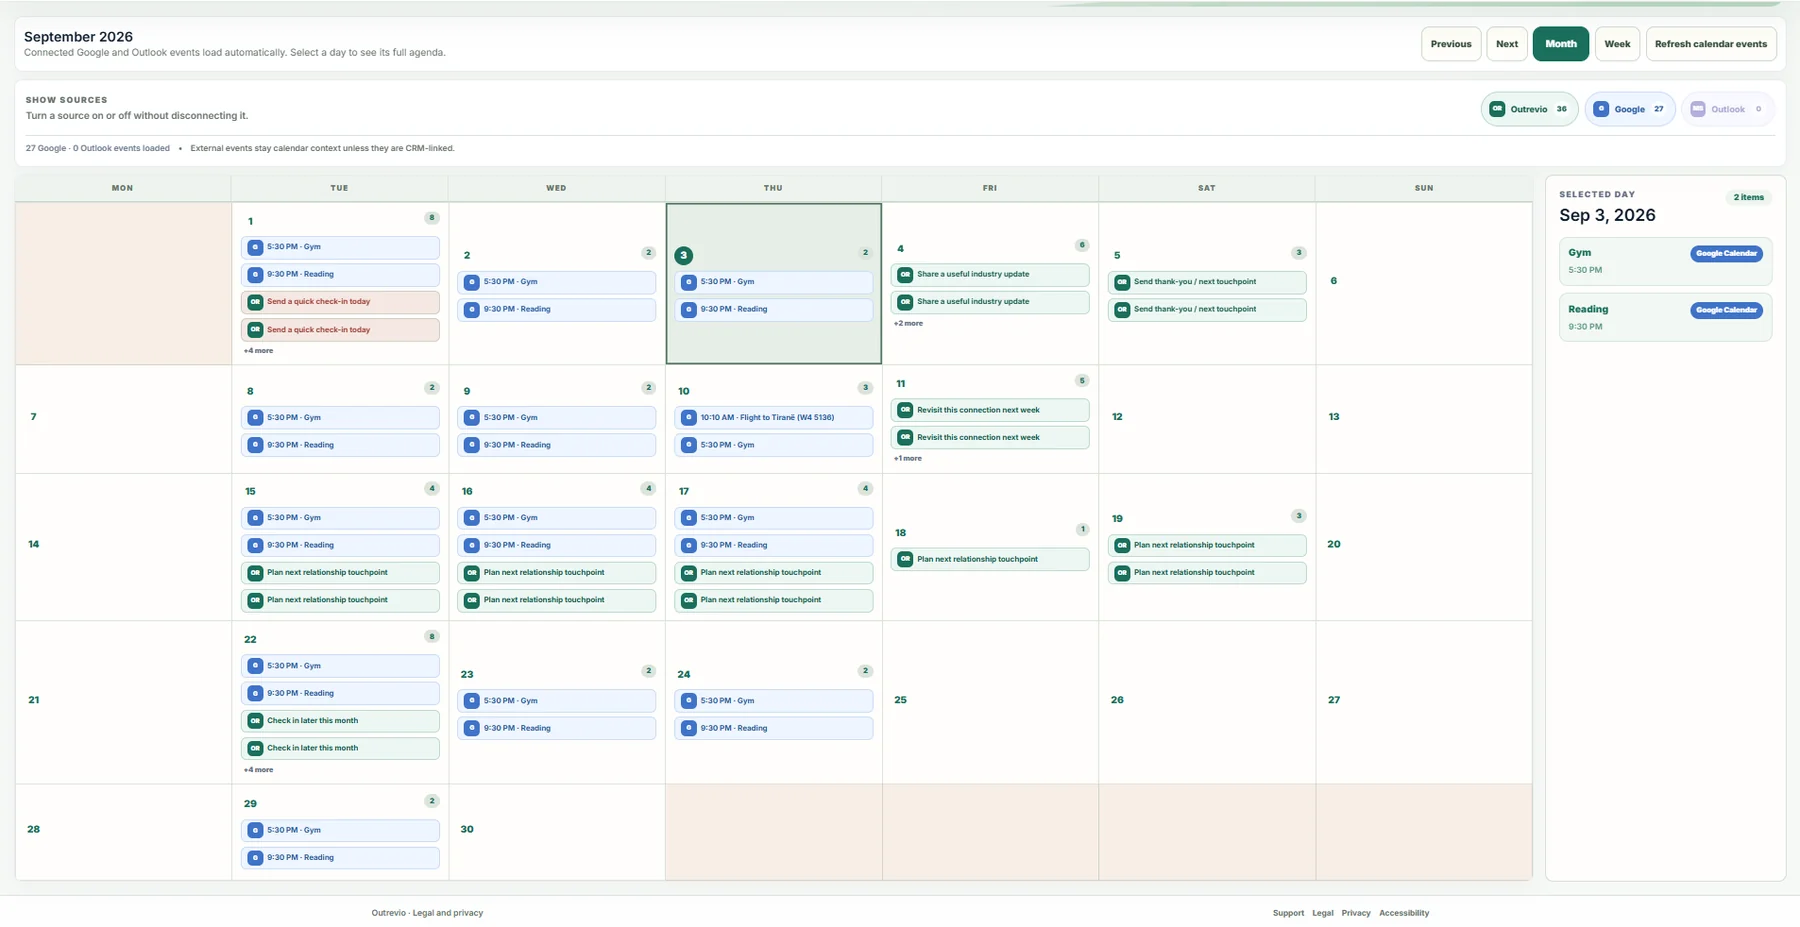The height and width of the screenshot is (927, 1800).
Task: Click Outrevio icon on first Sep 1 quick check-in
Action: [255, 302]
